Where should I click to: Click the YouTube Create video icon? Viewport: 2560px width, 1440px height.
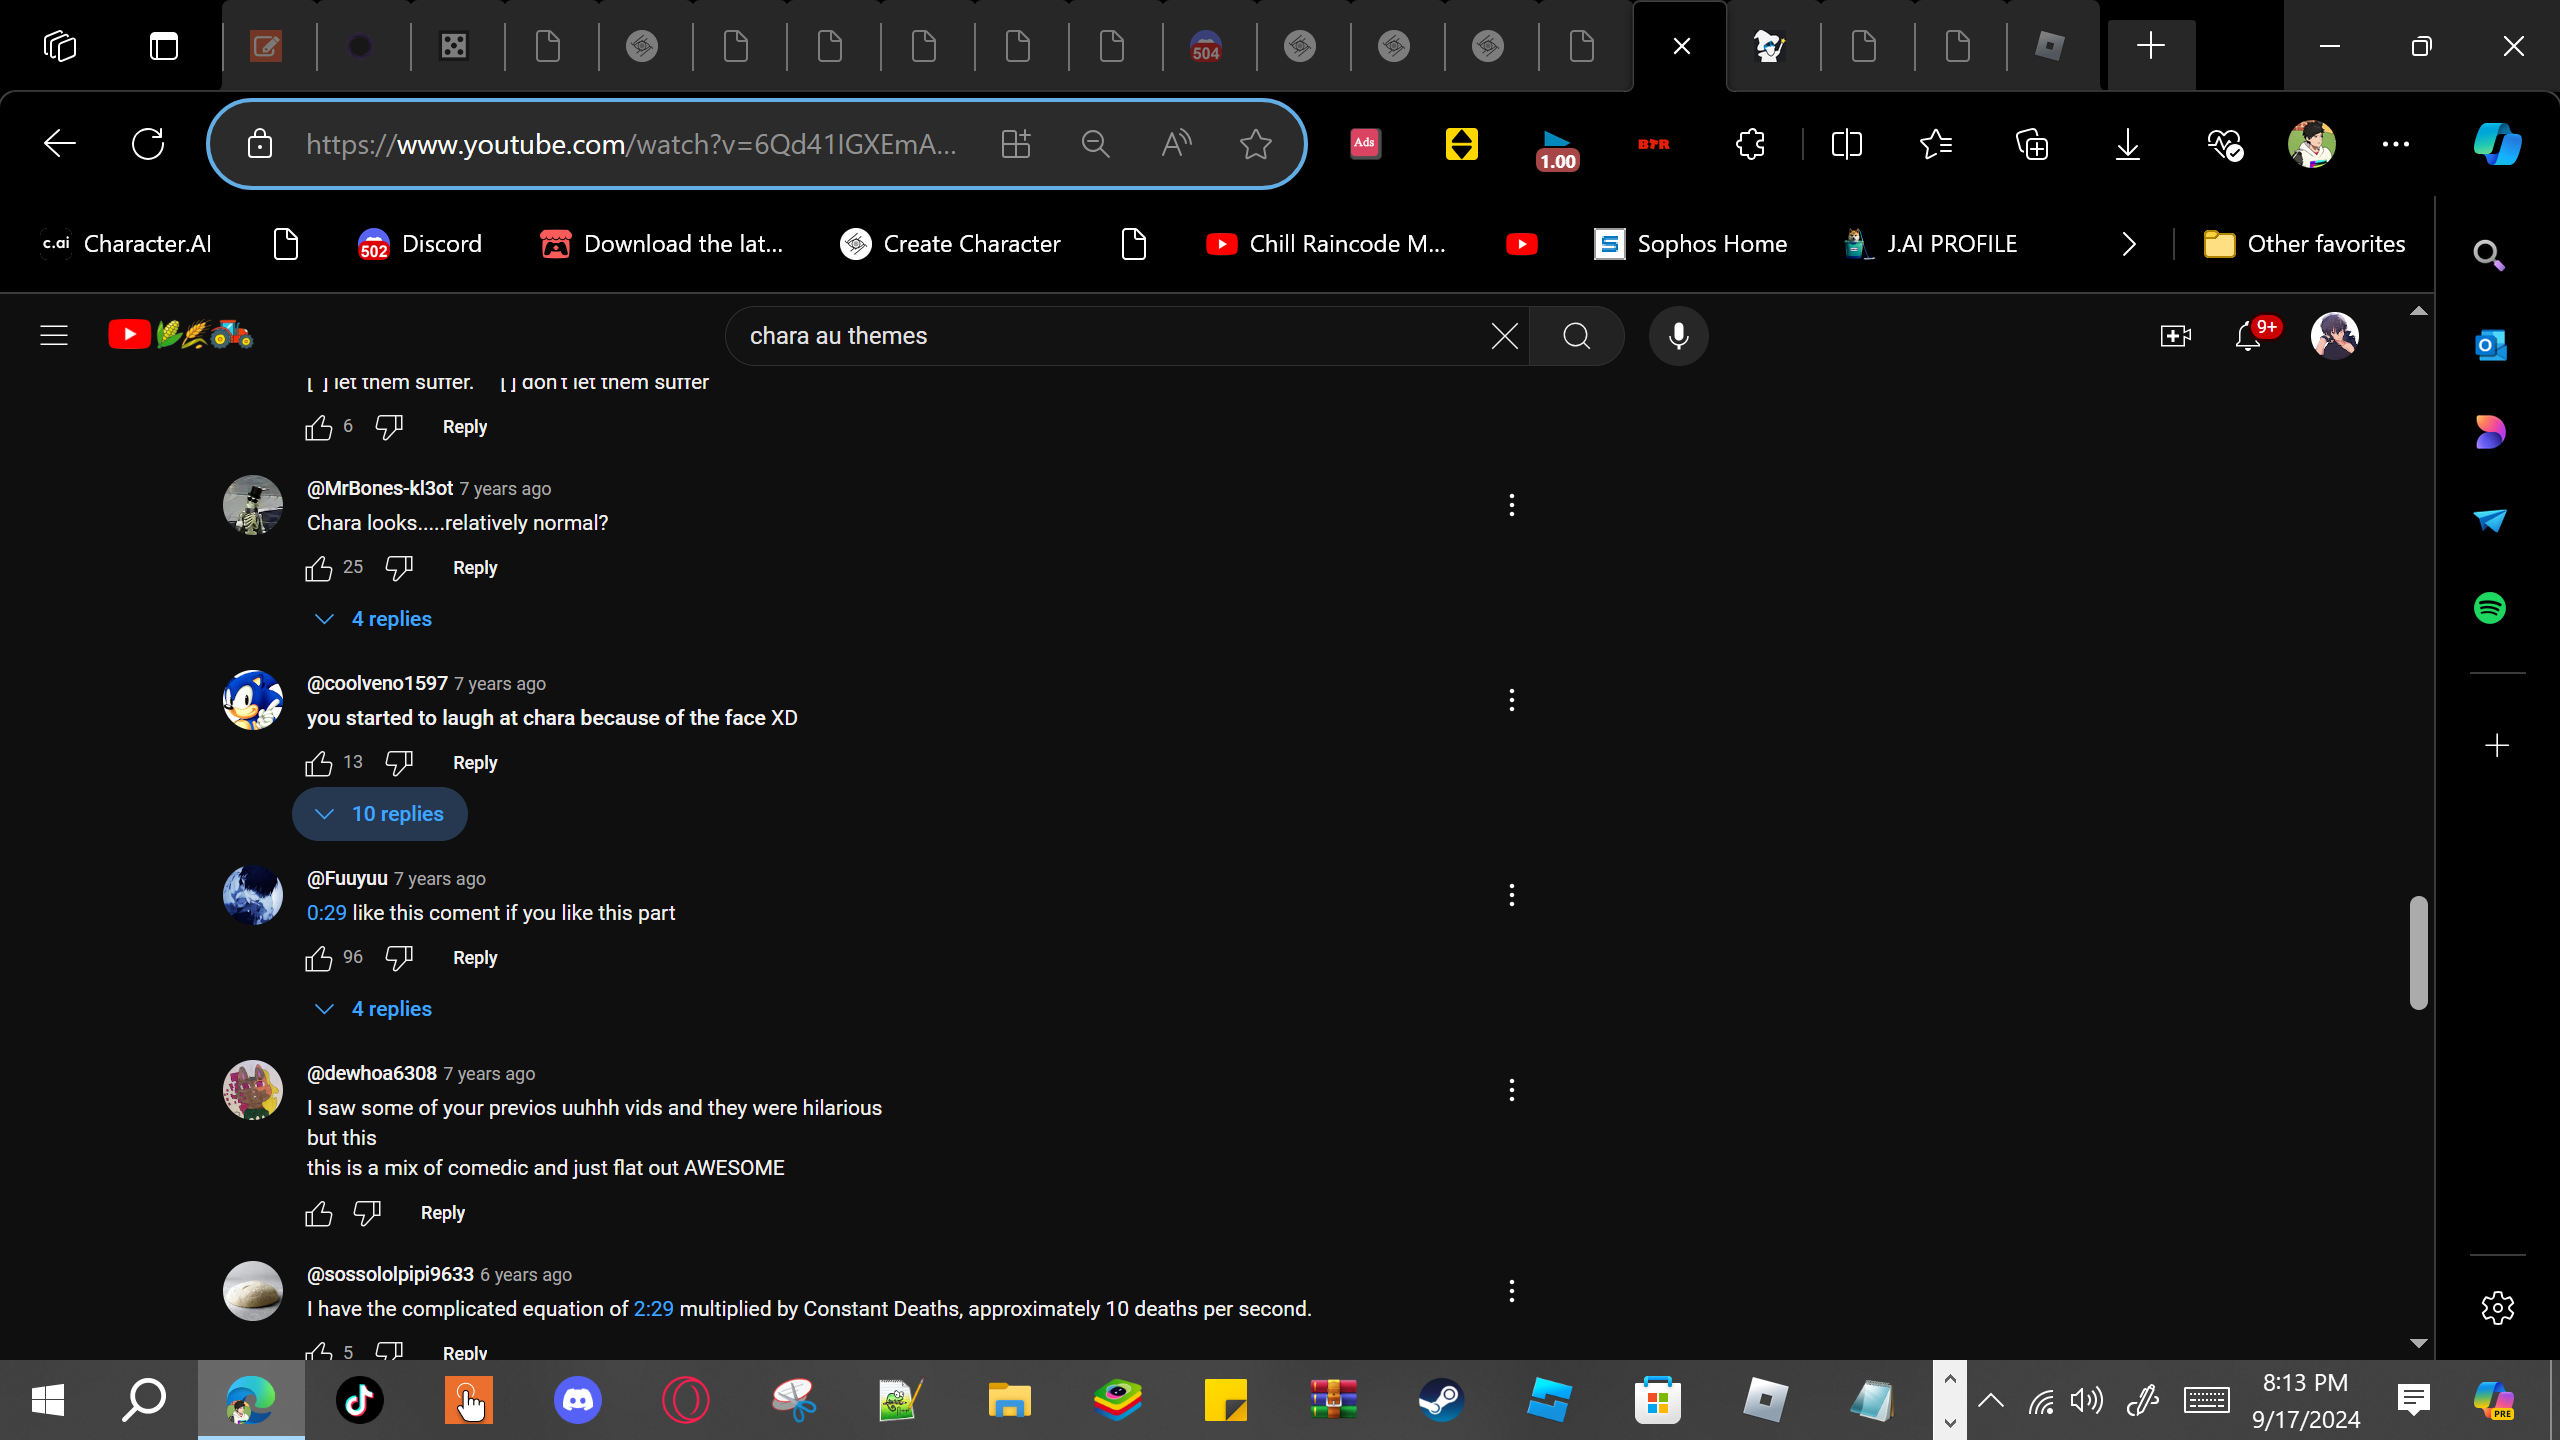pyautogui.click(x=2175, y=336)
